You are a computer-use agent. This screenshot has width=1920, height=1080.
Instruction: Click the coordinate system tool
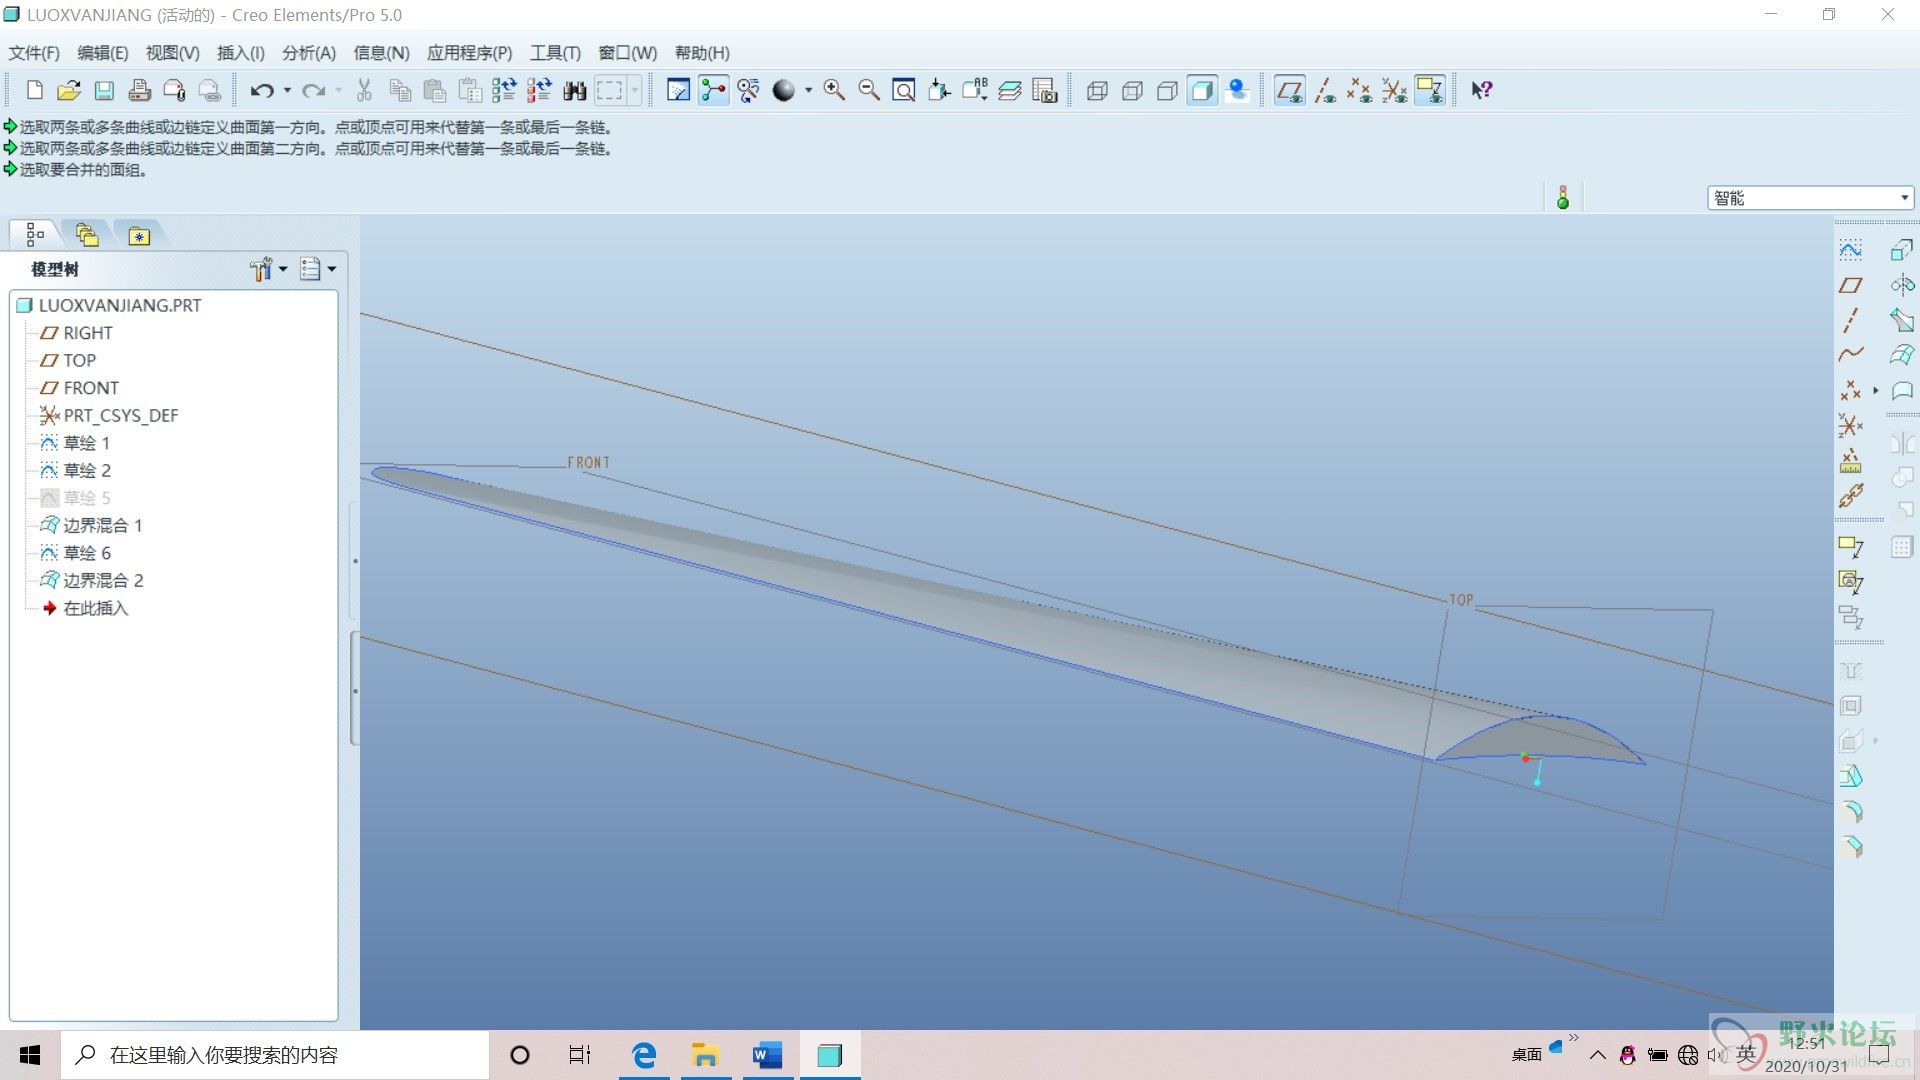pos(1851,425)
